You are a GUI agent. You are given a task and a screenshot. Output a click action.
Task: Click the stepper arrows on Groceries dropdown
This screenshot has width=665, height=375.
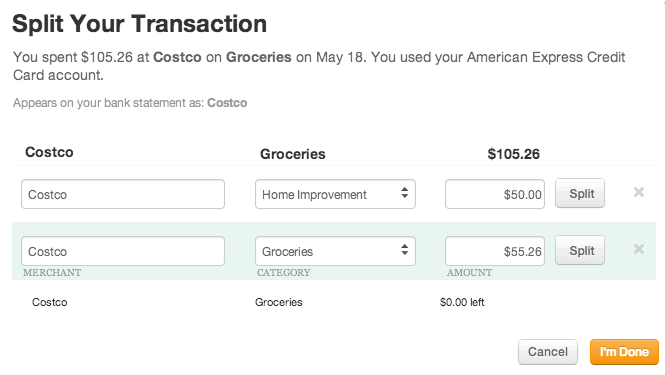[405, 250]
